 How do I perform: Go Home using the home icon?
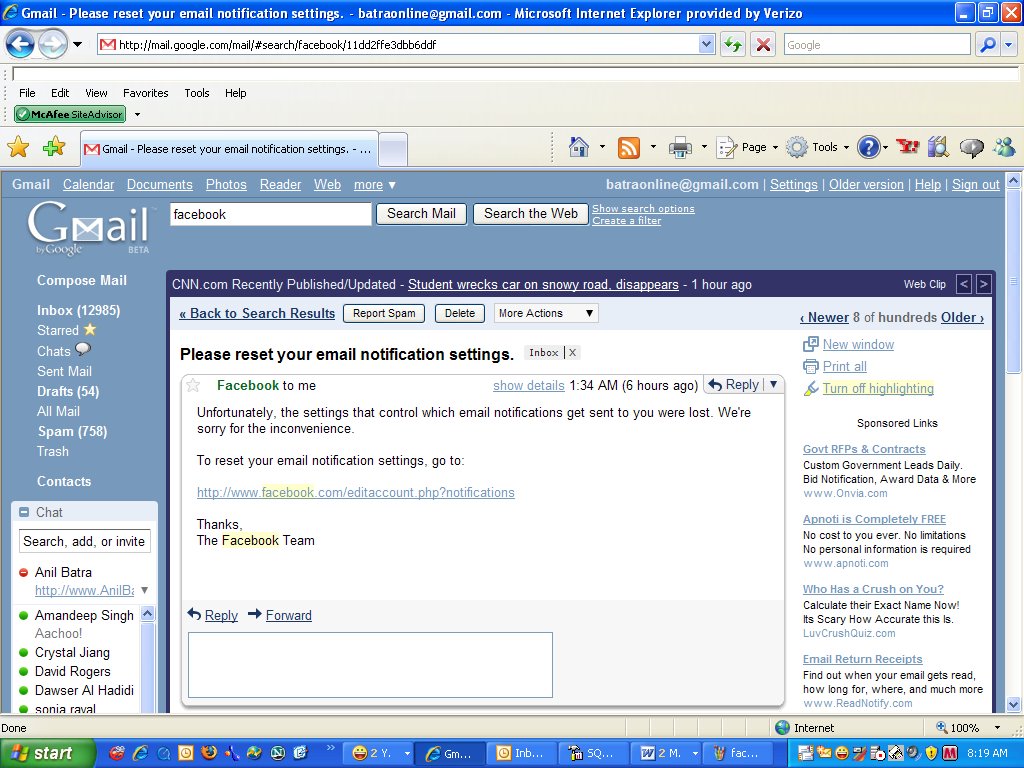580,146
